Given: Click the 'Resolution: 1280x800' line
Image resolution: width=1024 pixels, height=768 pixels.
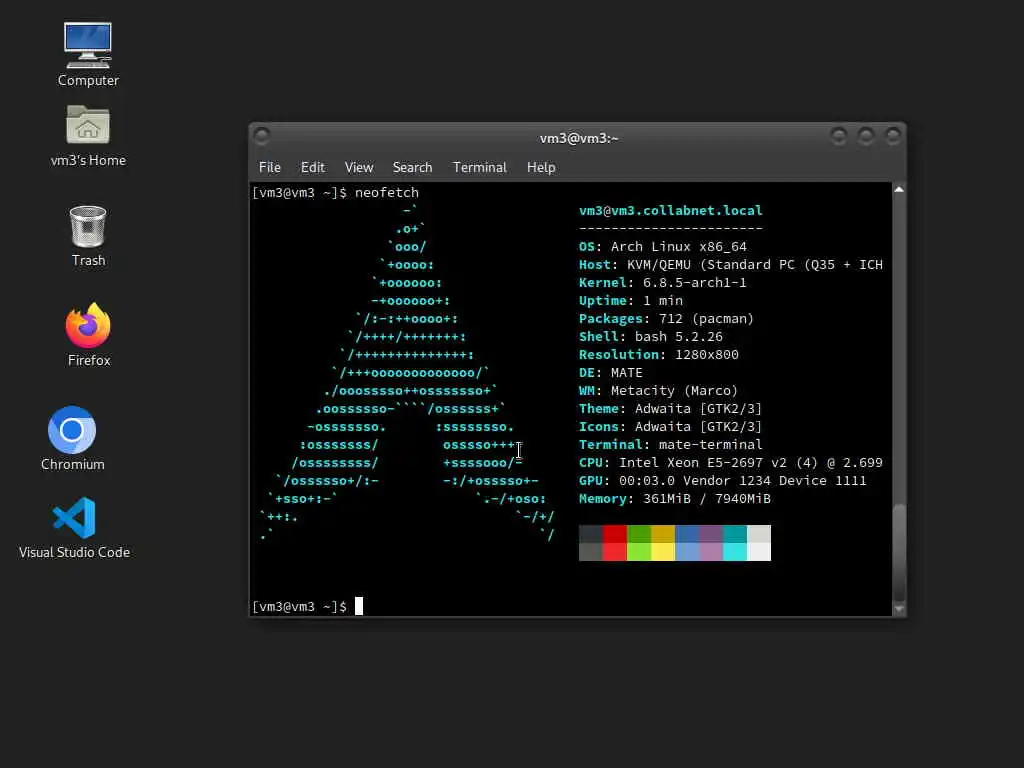Looking at the screenshot, I should (659, 355).
